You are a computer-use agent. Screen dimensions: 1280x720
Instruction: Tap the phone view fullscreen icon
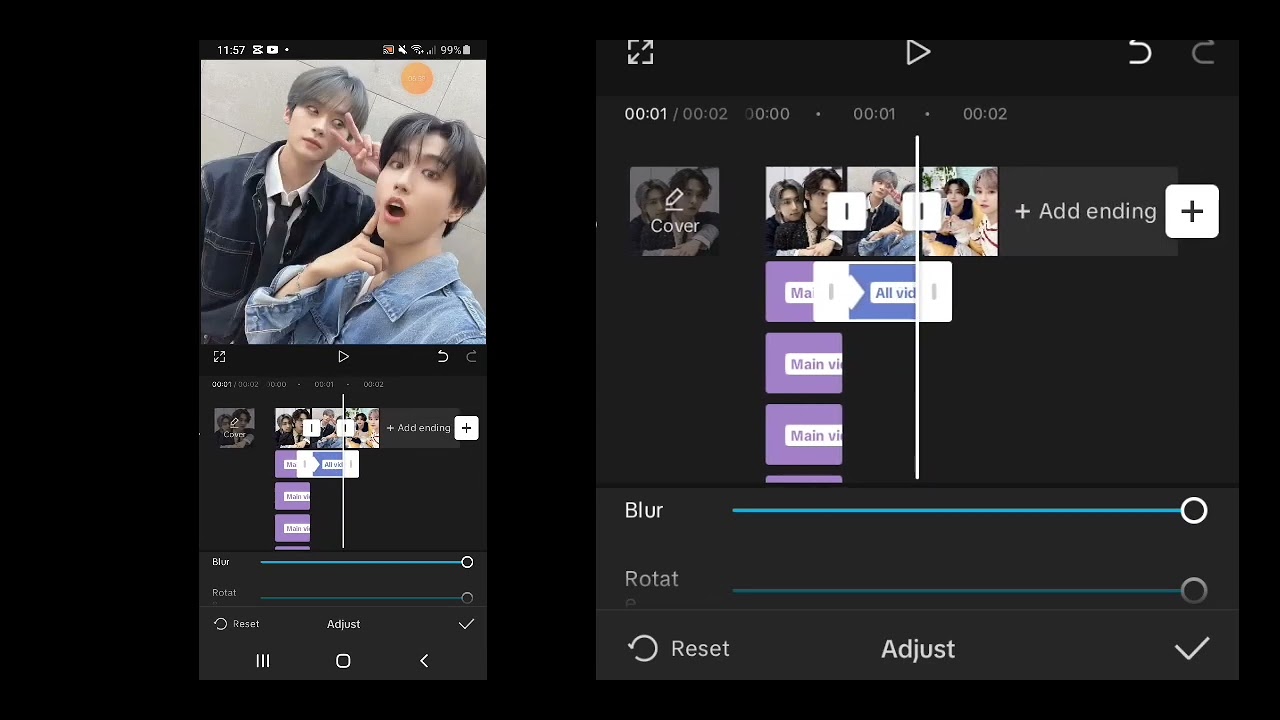point(220,357)
